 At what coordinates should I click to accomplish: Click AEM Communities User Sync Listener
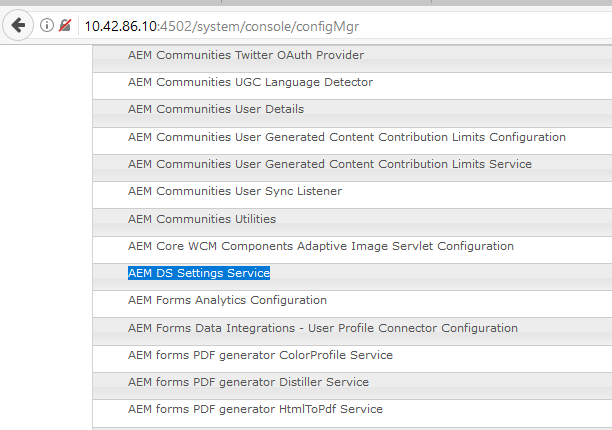tap(235, 191)
